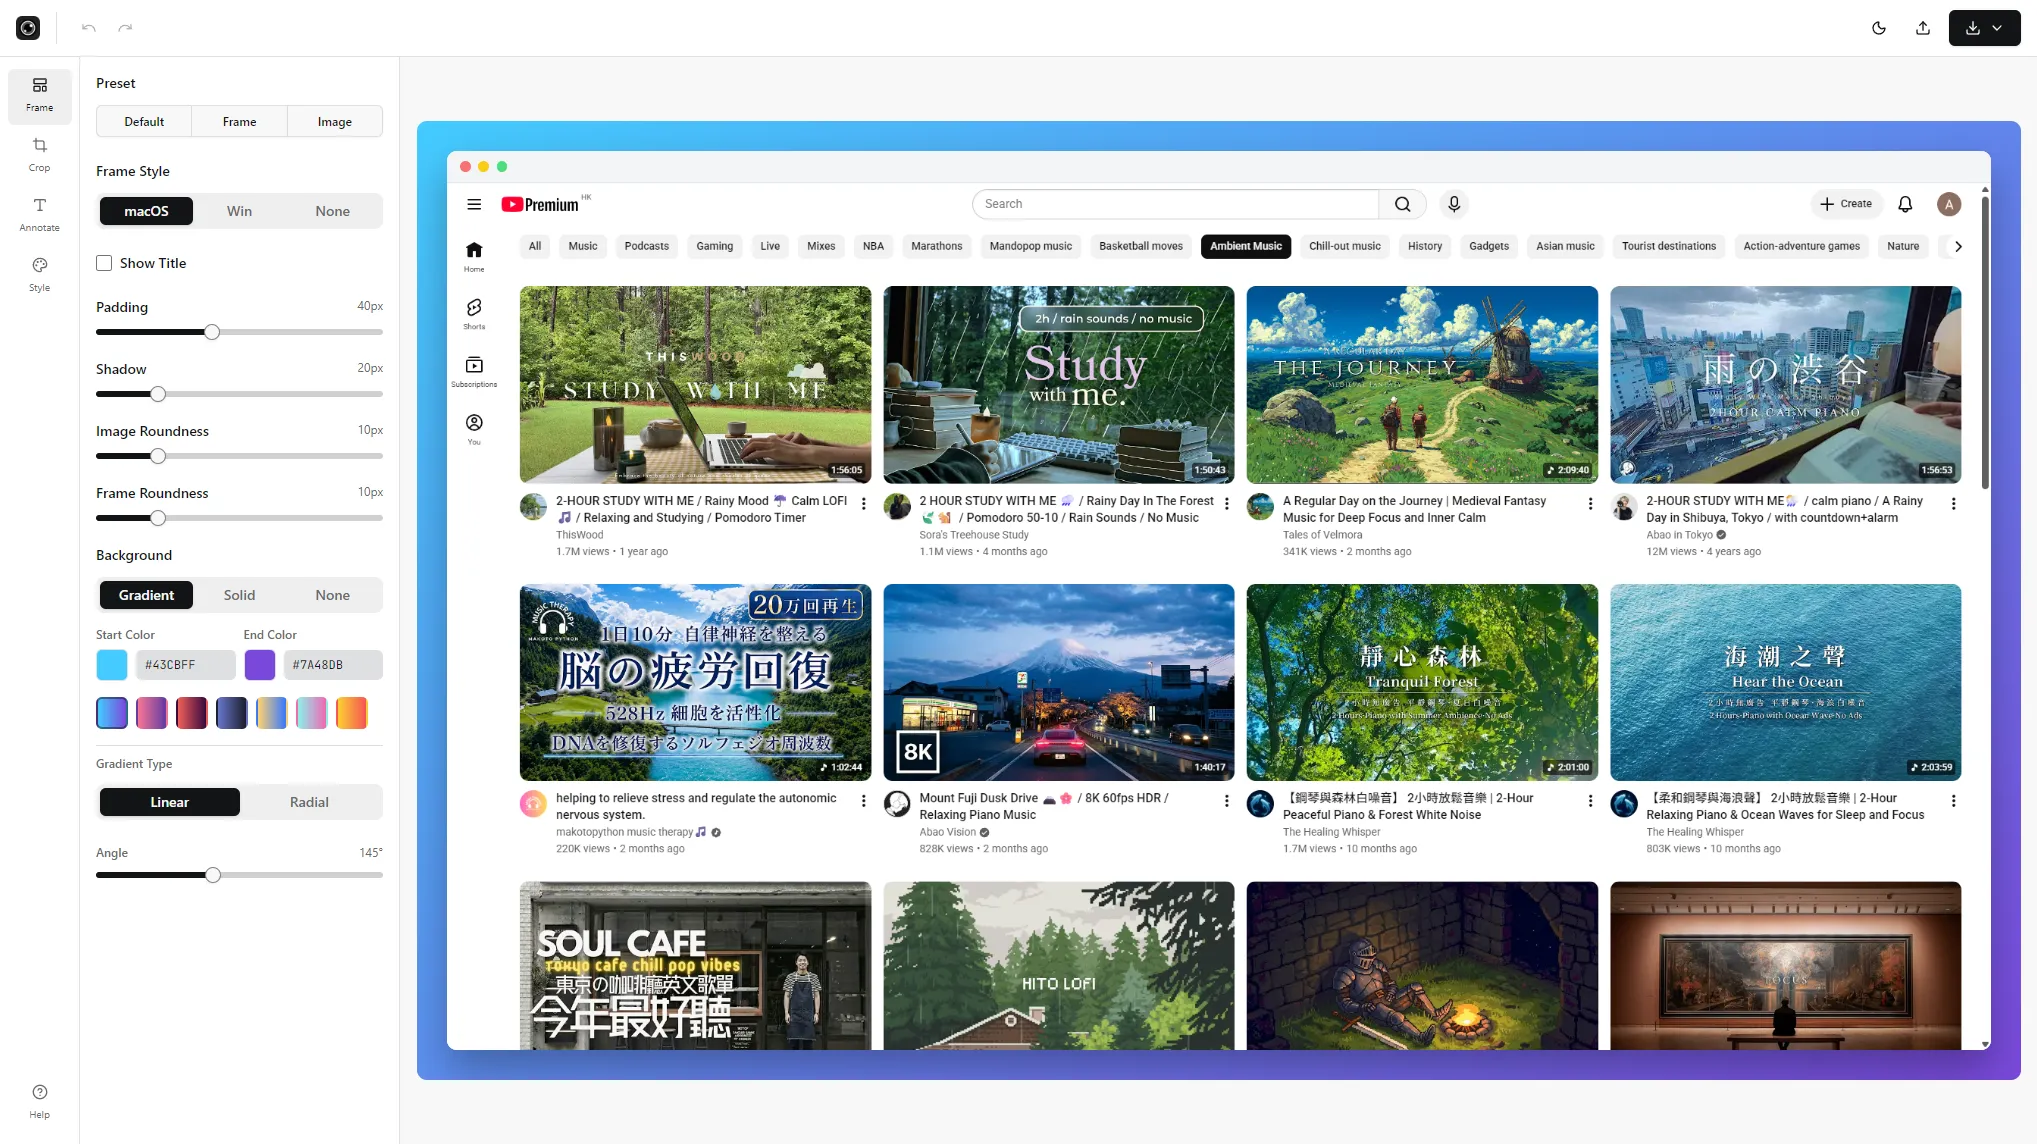Click the Padding slider track

point(239,332)
